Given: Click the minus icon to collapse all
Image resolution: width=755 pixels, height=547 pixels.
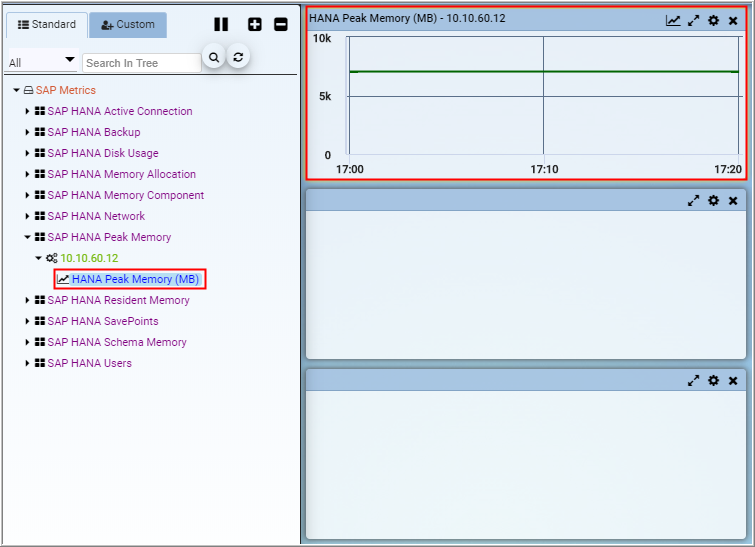Looking at the screenshot, I should click(x=281, y=24).
